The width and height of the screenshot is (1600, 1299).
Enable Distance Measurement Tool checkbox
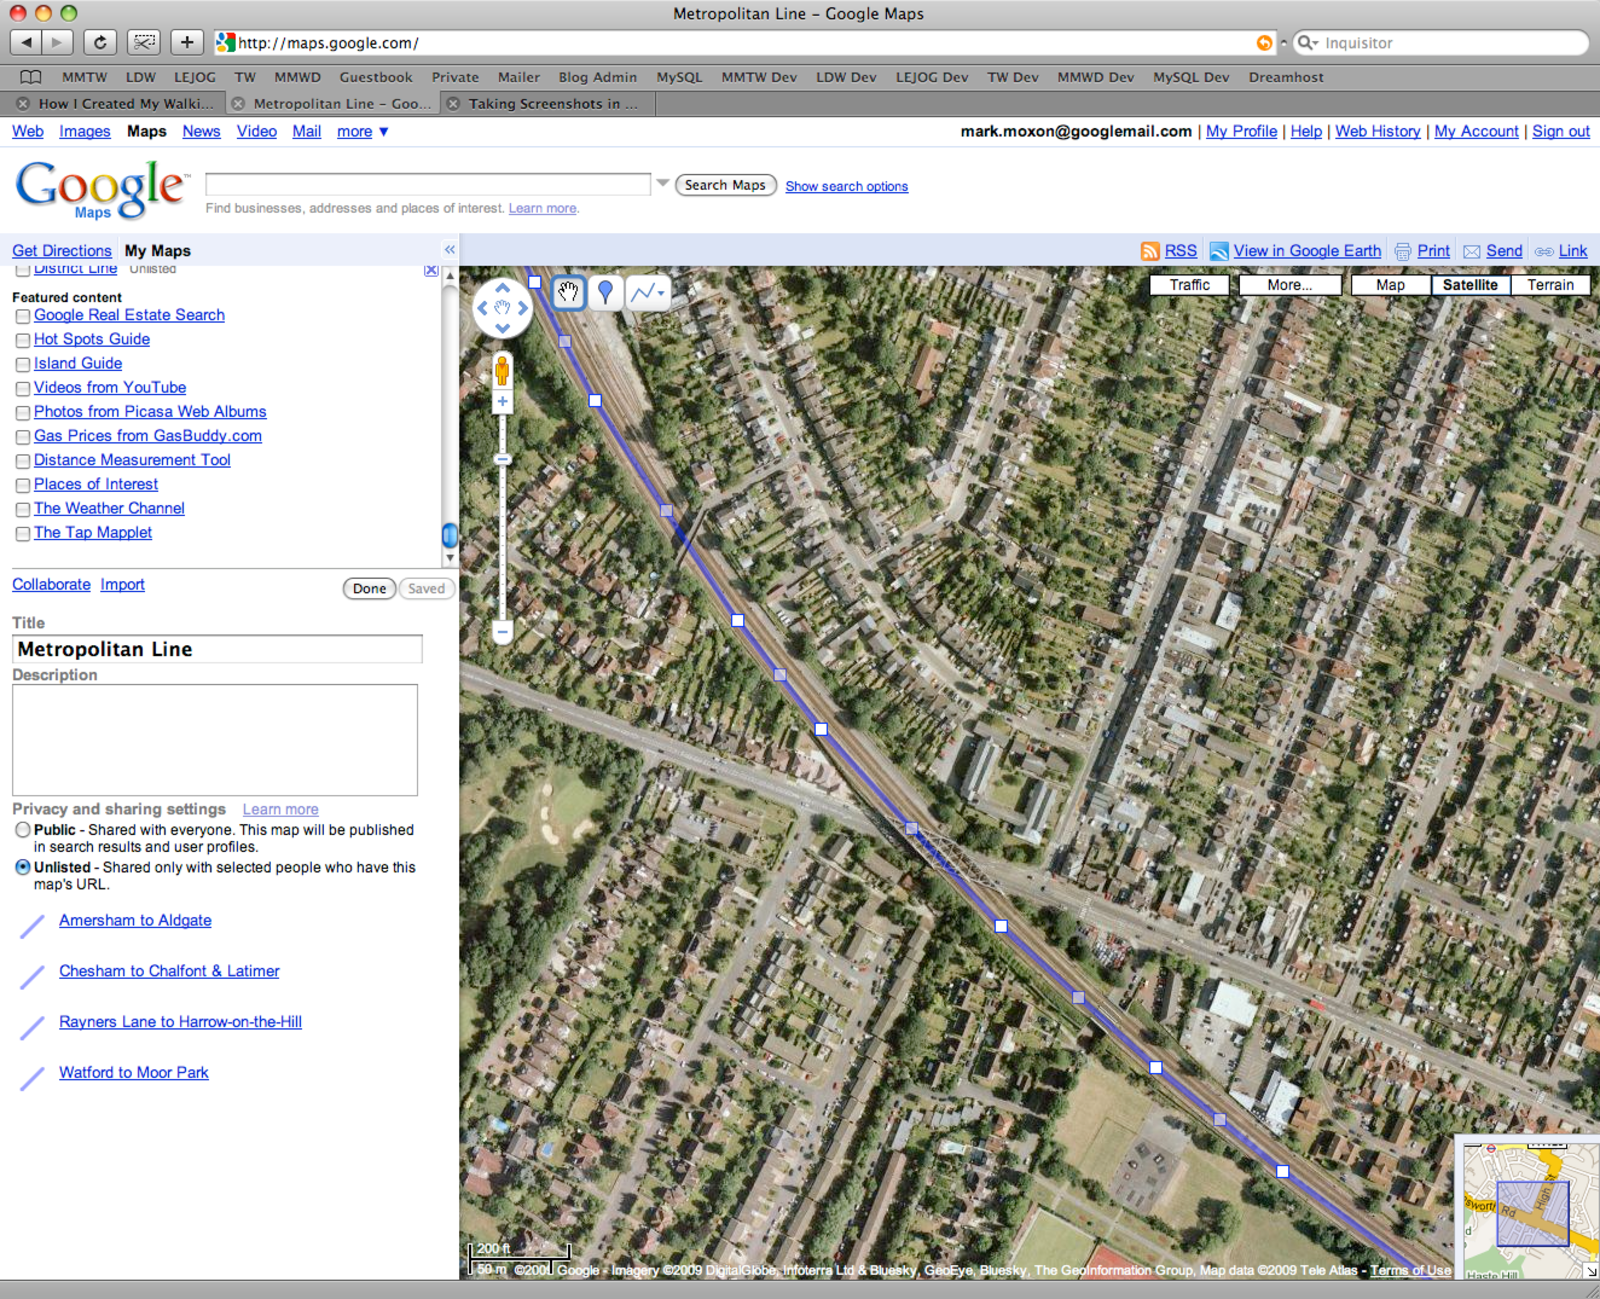[23, 461]
